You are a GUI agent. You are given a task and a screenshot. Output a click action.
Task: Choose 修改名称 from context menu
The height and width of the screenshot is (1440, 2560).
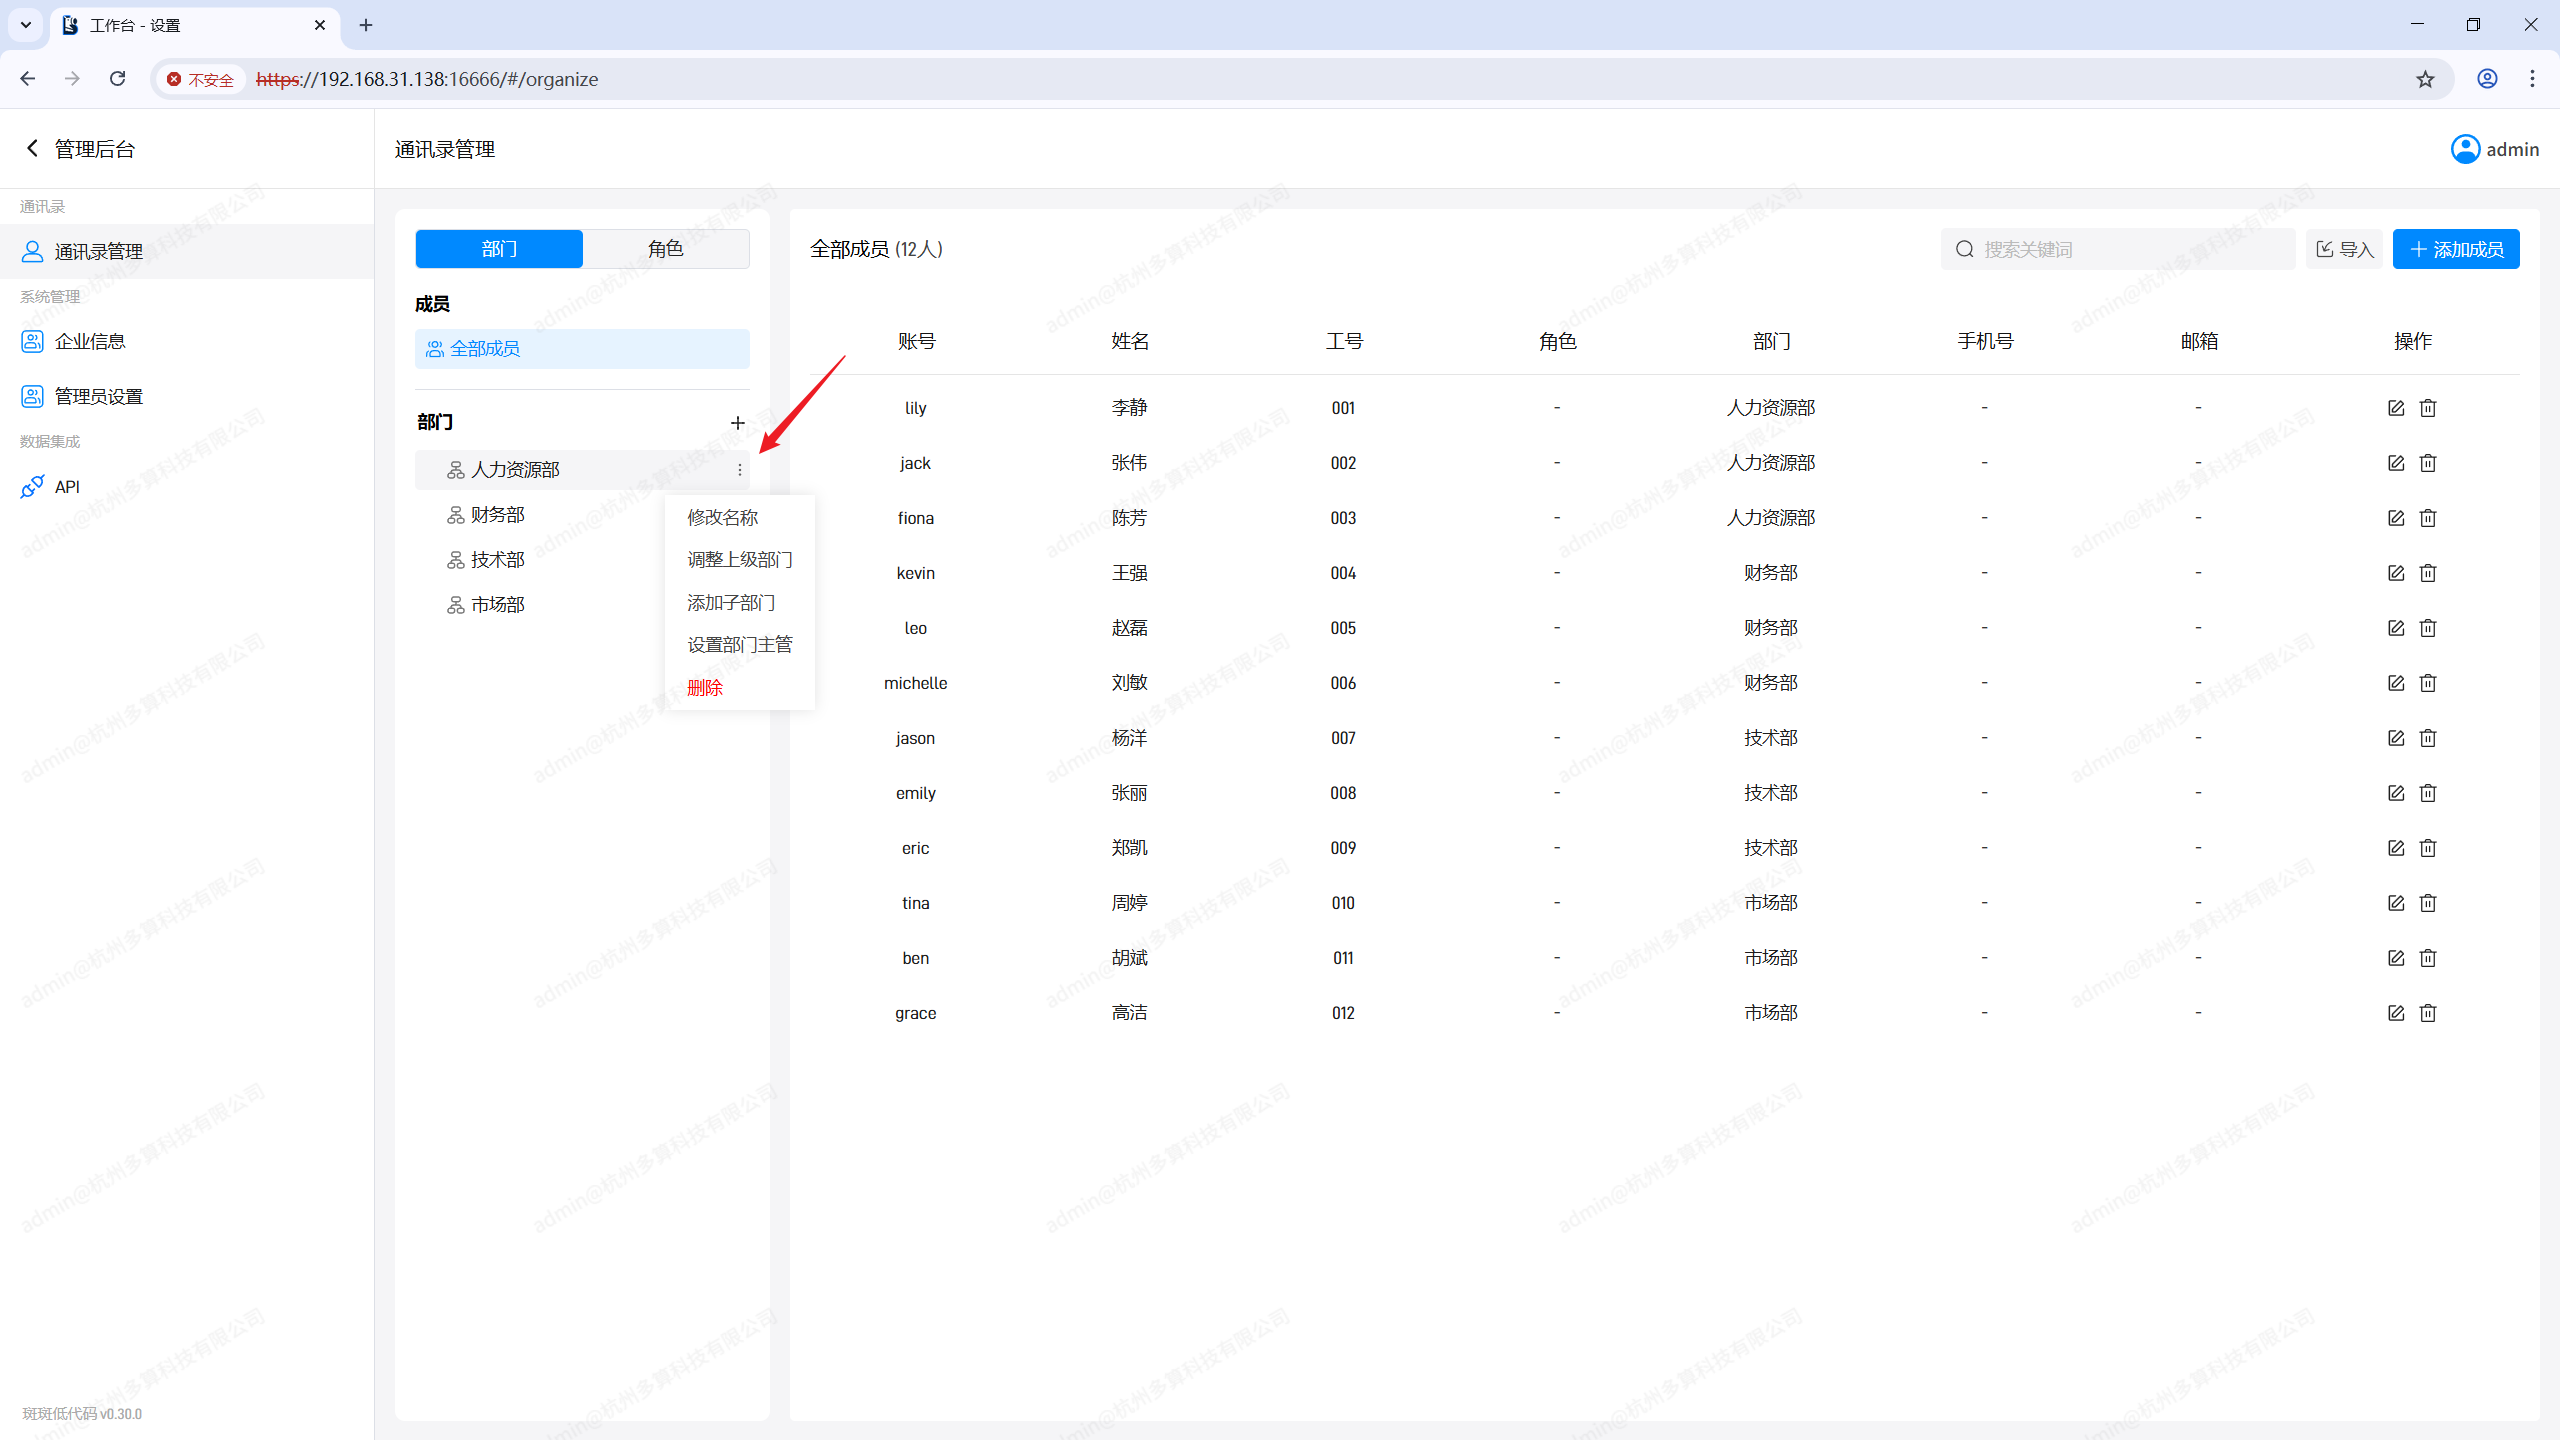(x=723, y=517)
